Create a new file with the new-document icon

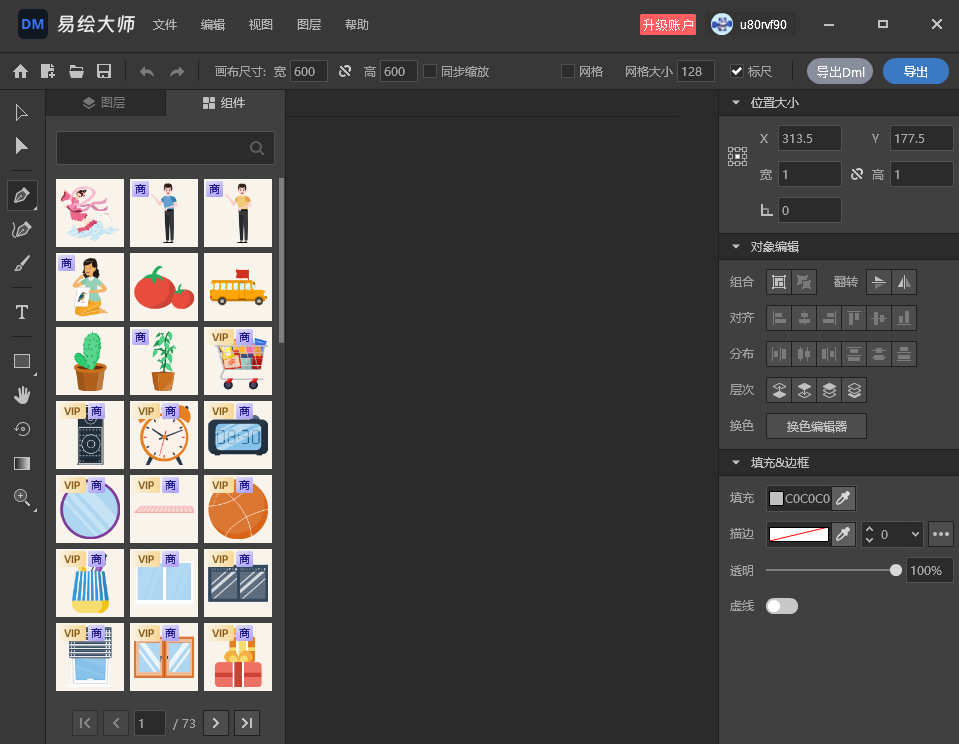click(x=48, y=72)
